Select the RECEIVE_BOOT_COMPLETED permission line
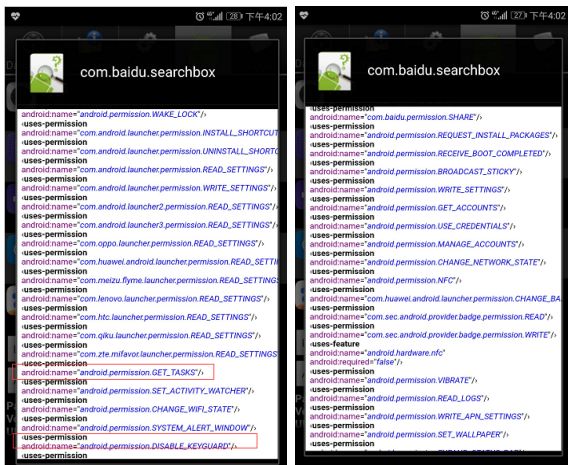 [430, 153]
